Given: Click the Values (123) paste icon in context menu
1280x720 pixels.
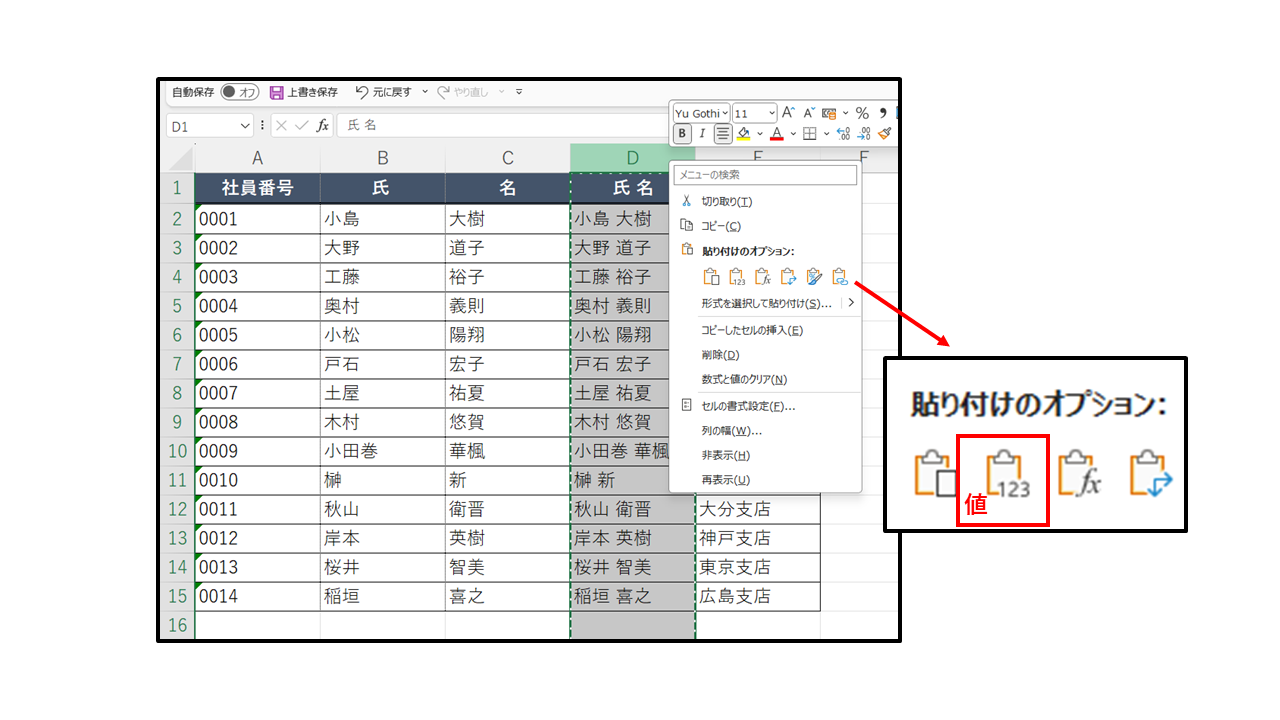Looking at the screenshot, I should click(737, 277).
